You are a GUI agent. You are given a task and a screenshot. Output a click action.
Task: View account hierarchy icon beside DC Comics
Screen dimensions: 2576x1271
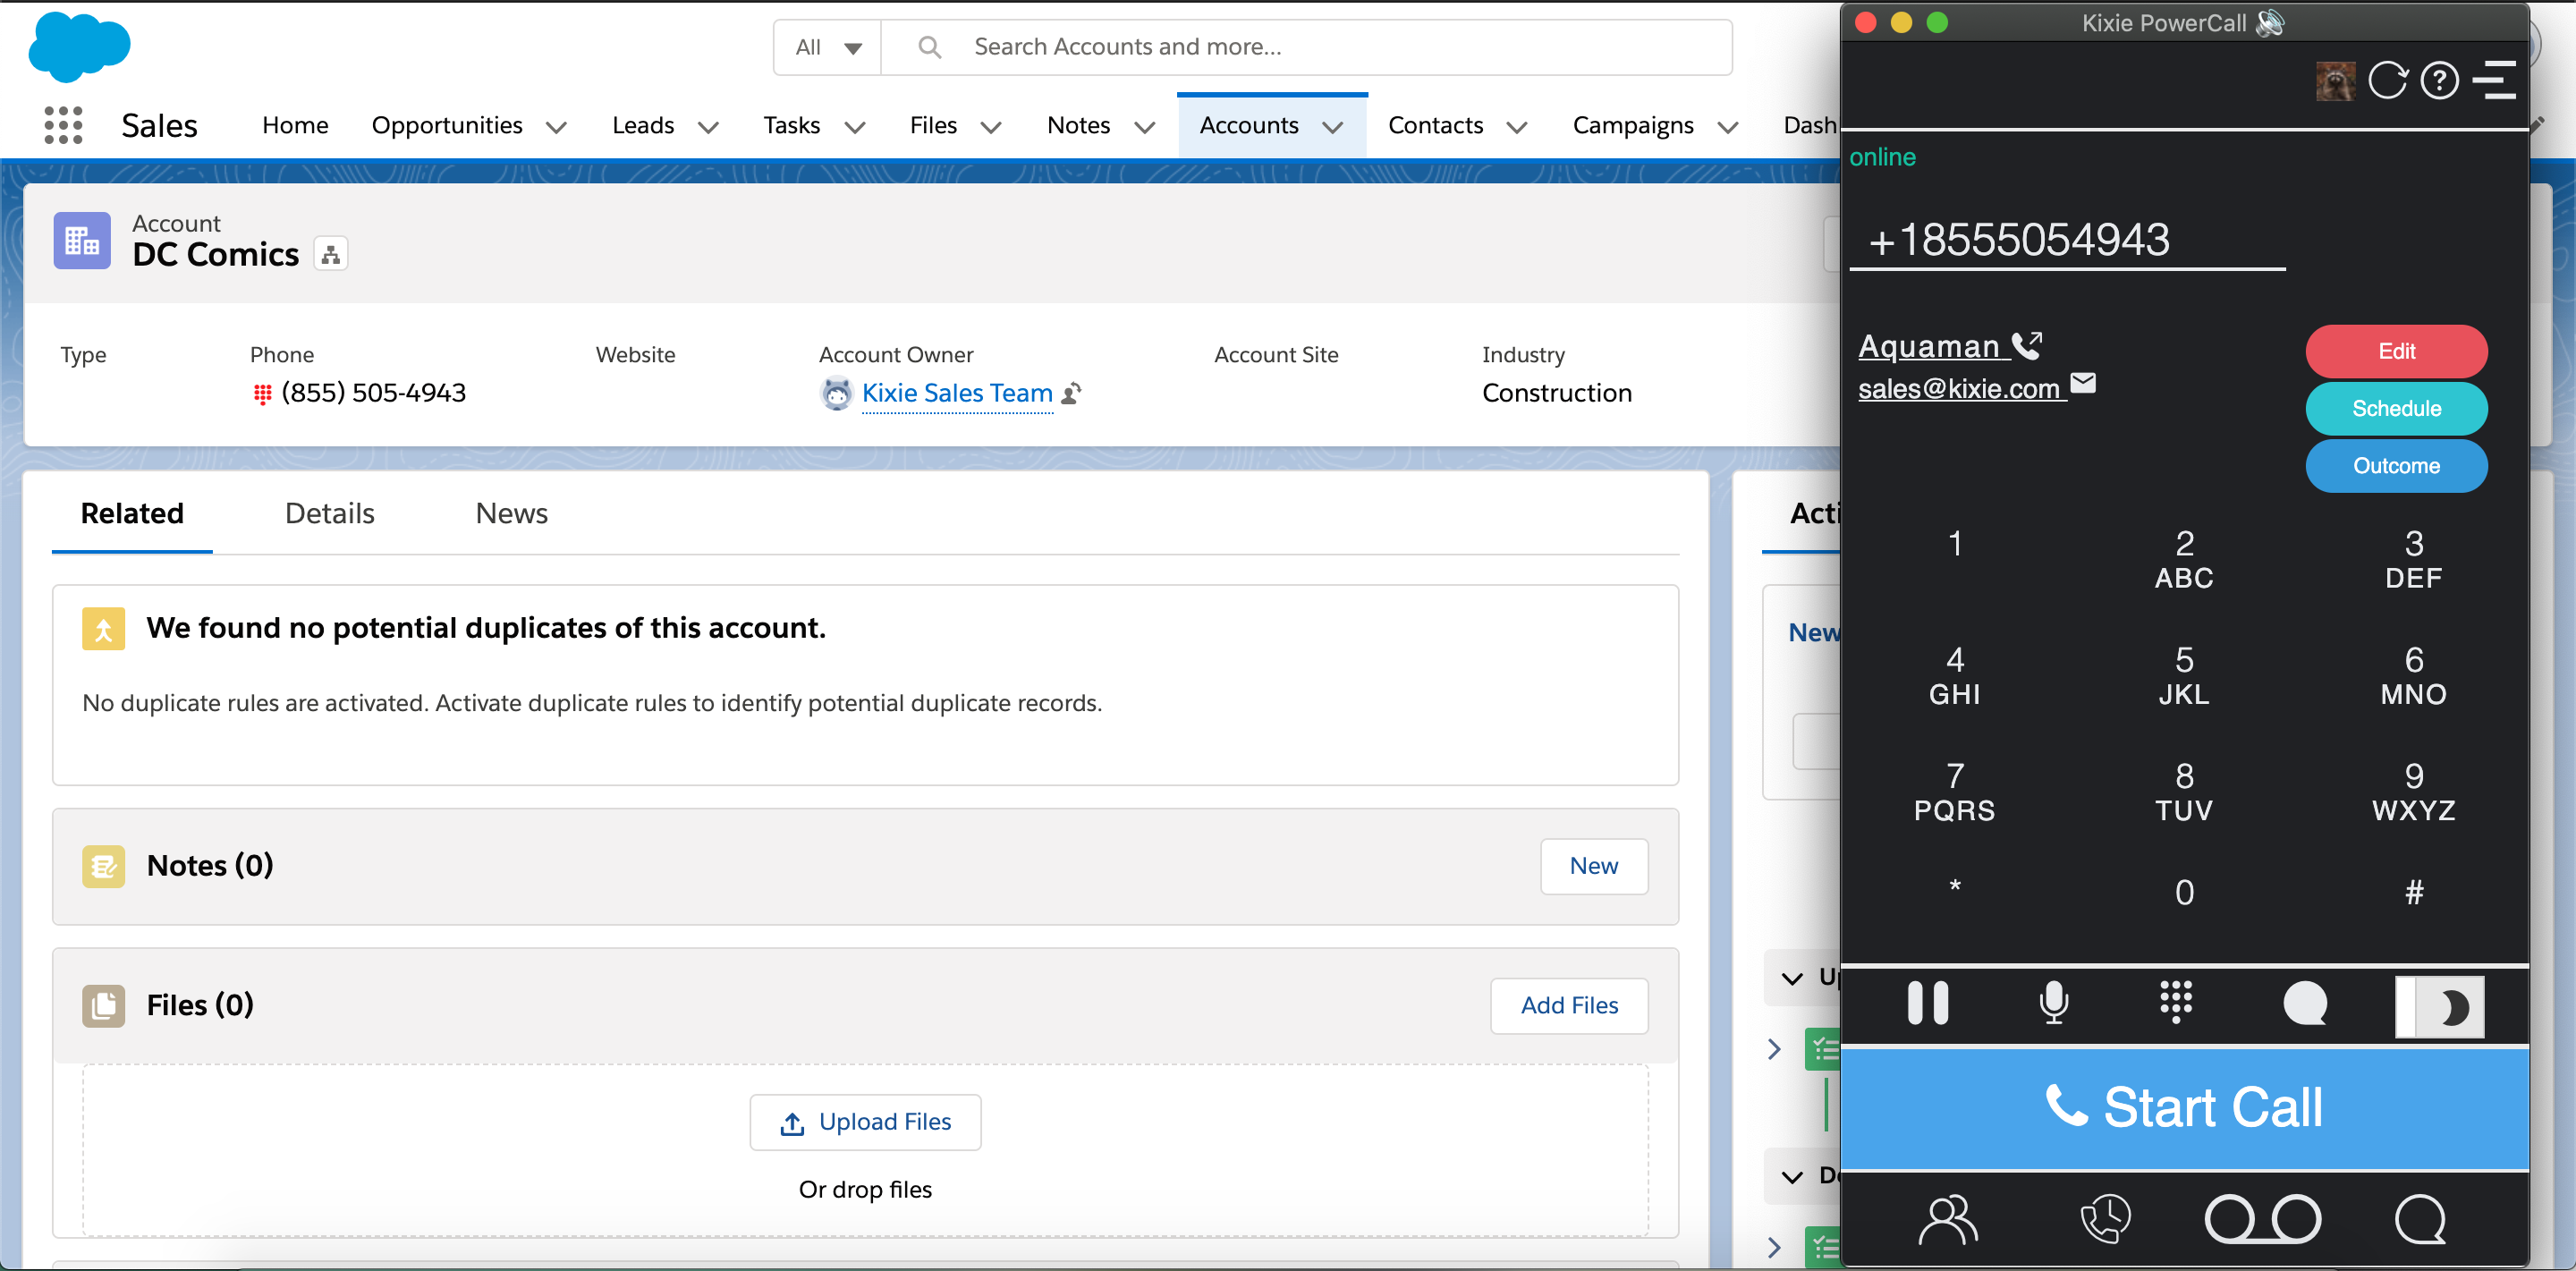[x=330, y=254]
